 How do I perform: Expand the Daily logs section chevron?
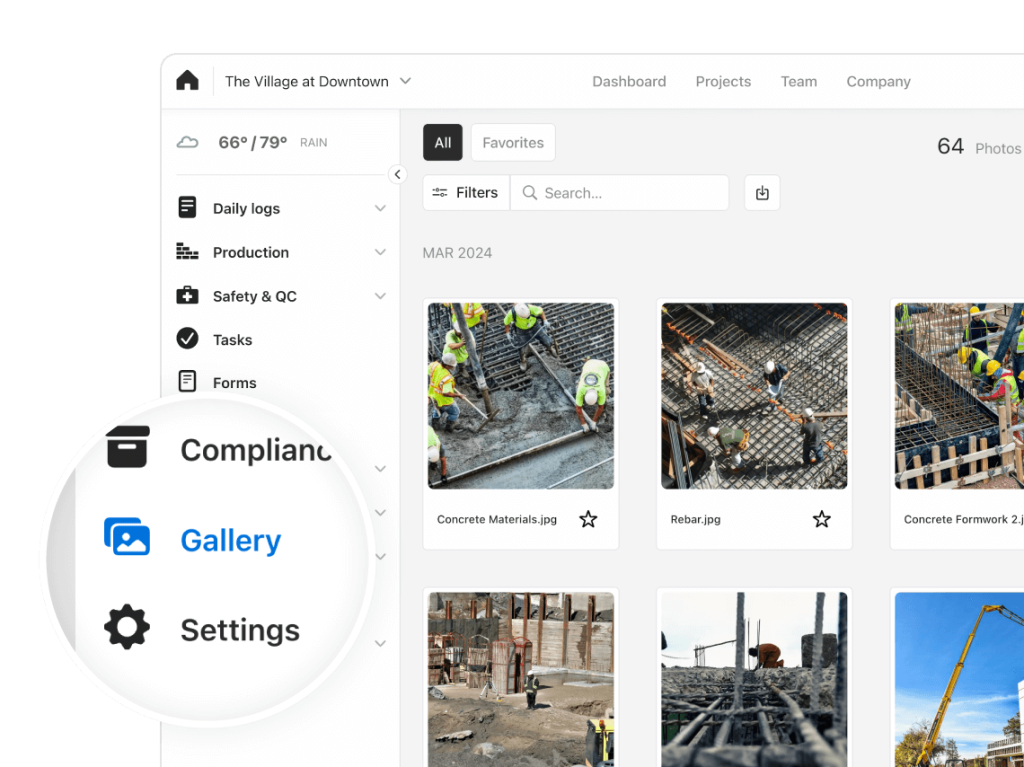380,208
